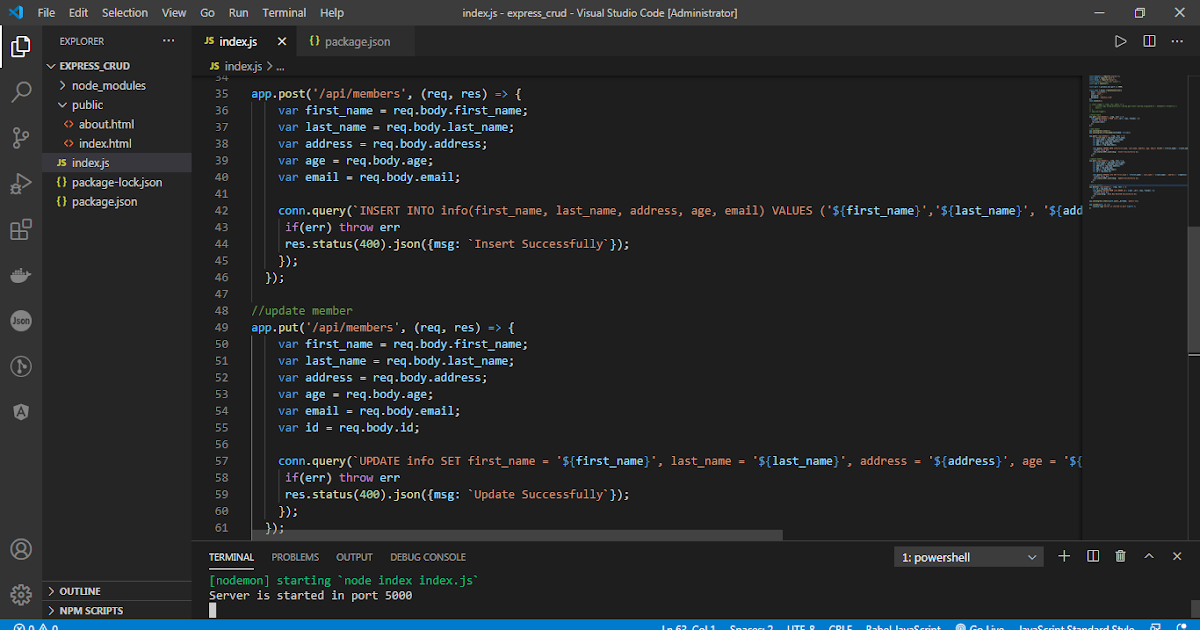
Task: Switch to the package.json tab
Action: click(x=357, y=42)
